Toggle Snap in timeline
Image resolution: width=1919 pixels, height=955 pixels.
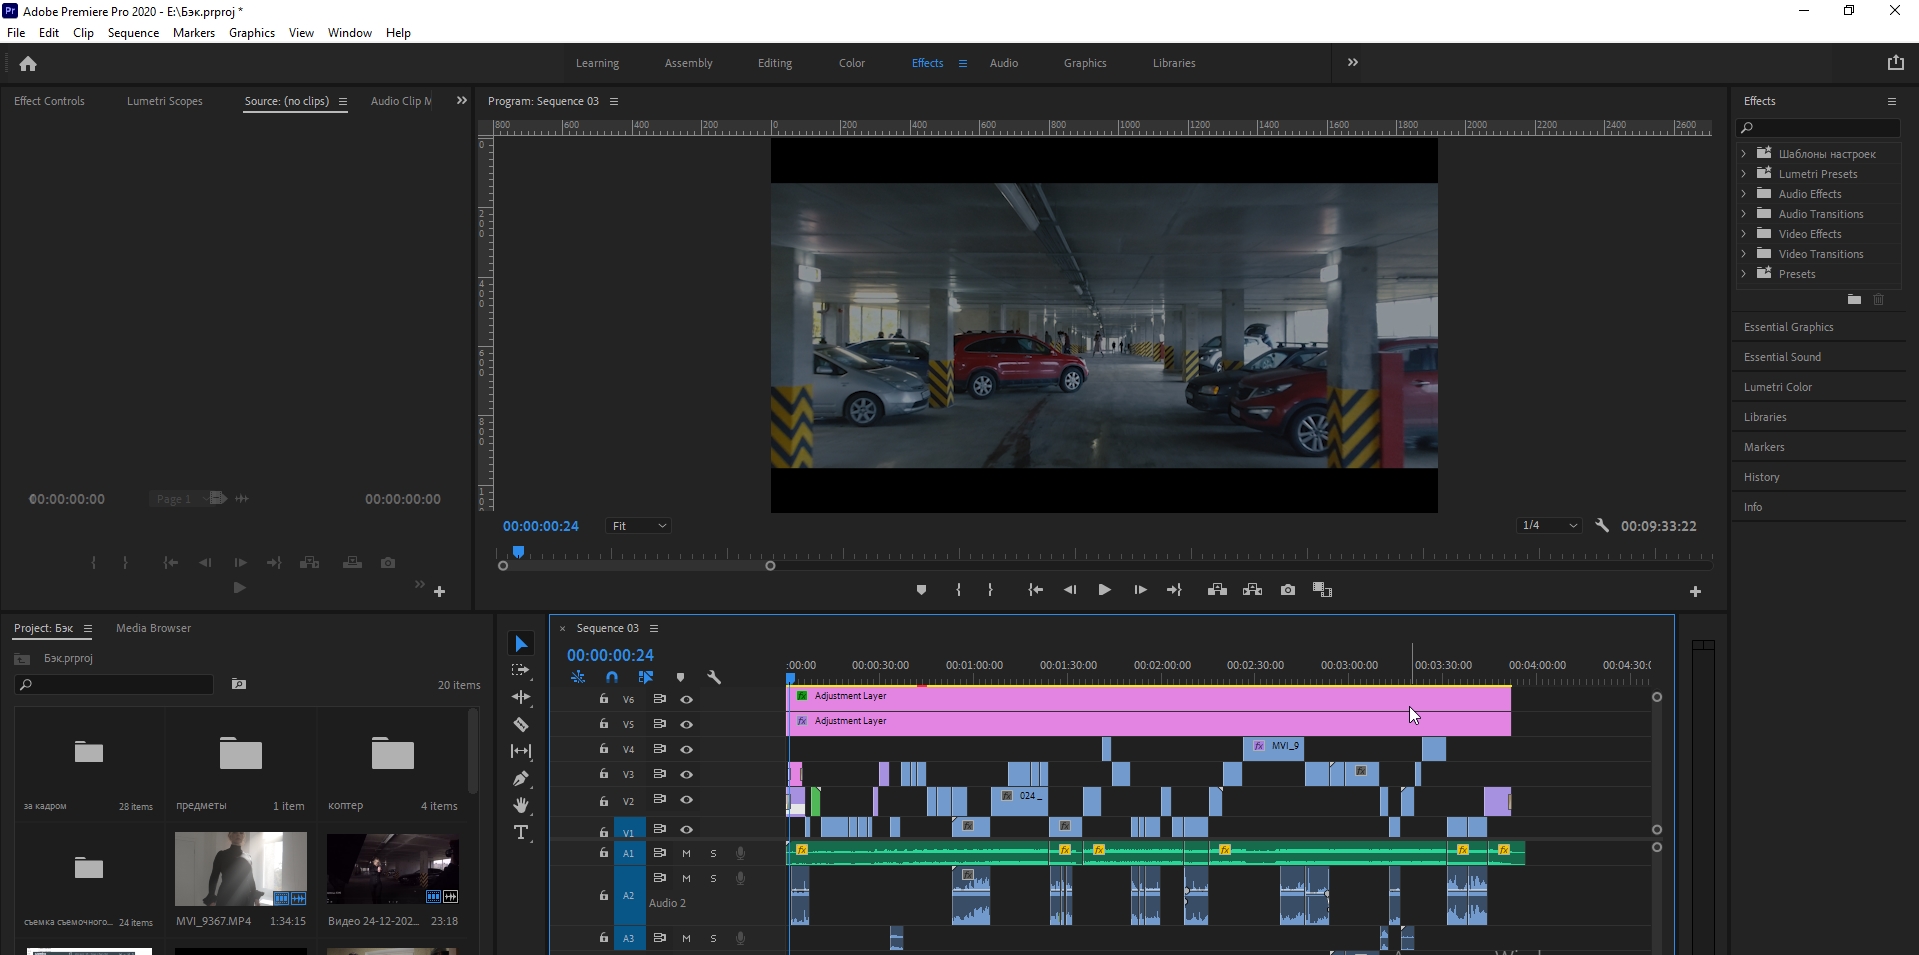tap(612, 677)
